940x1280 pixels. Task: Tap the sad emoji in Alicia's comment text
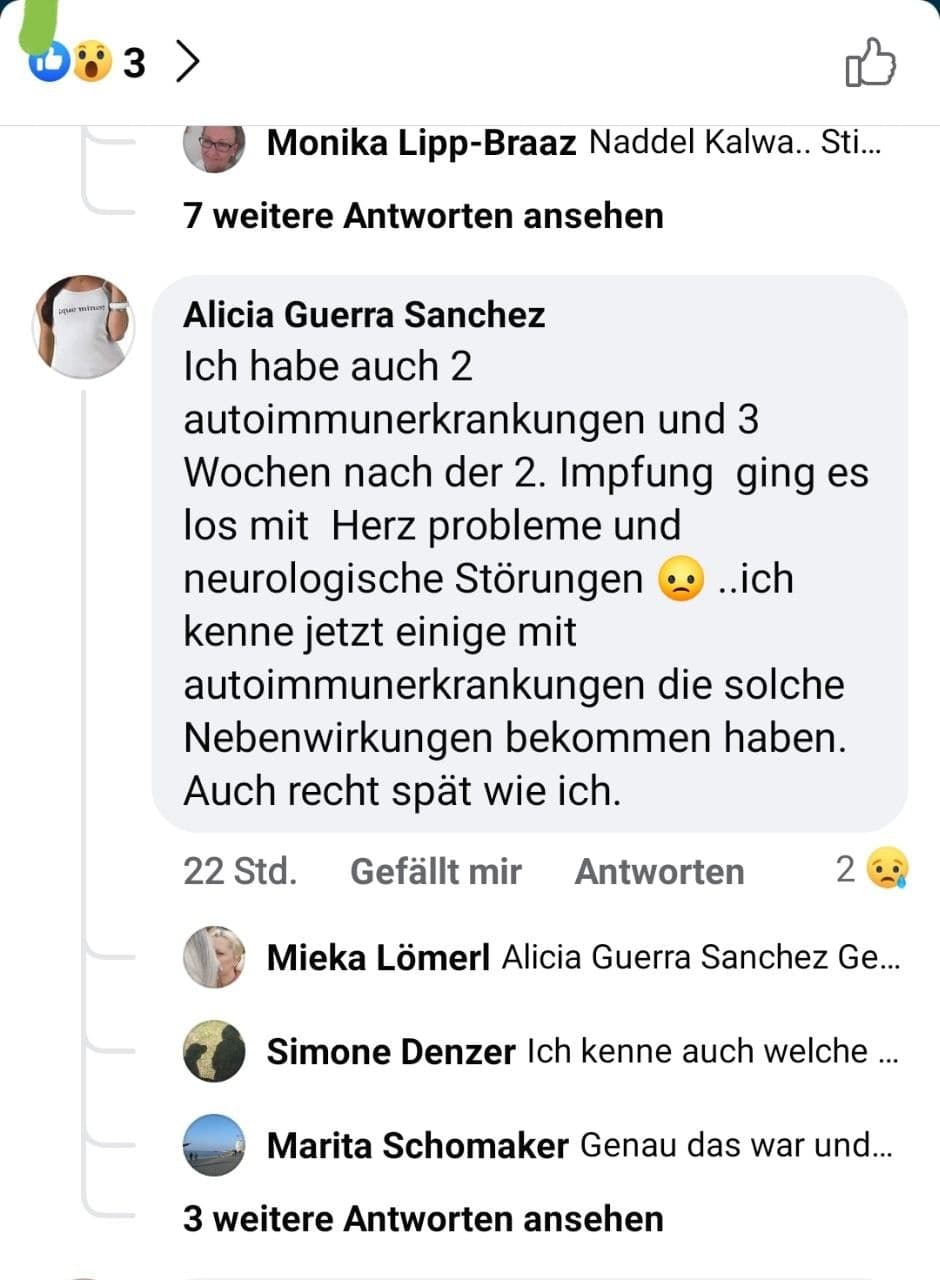click(682, 580)
